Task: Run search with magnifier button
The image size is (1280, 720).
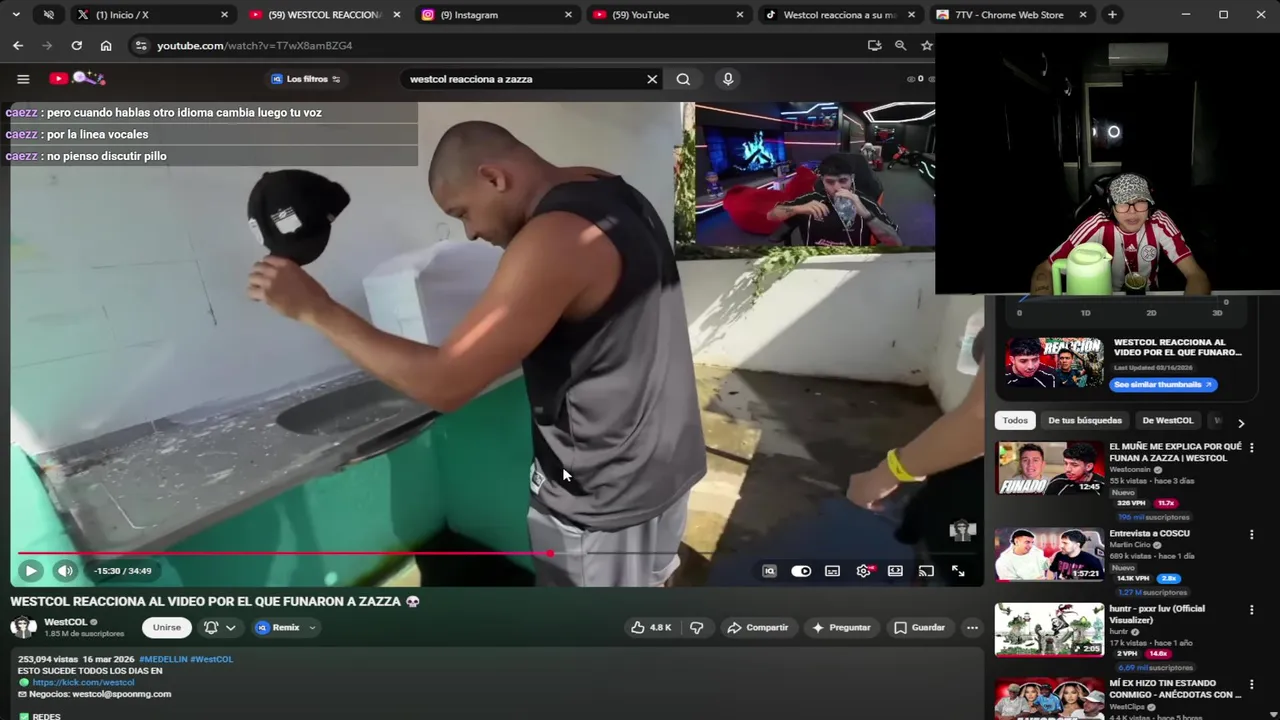Action: [683, 79]
